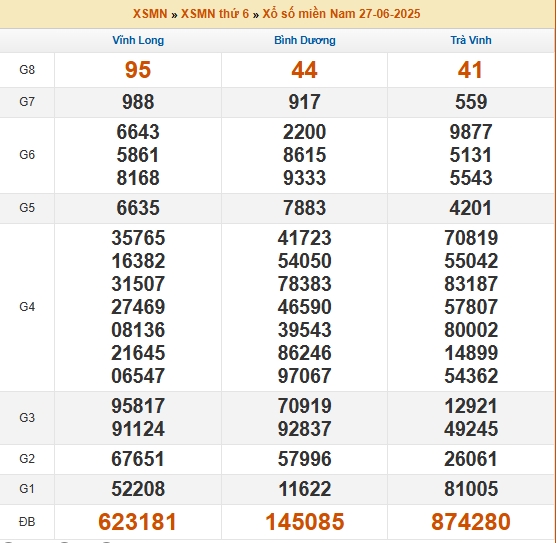Click G4 number 35765
Screen dimensions: 558x543
(138, 238)
